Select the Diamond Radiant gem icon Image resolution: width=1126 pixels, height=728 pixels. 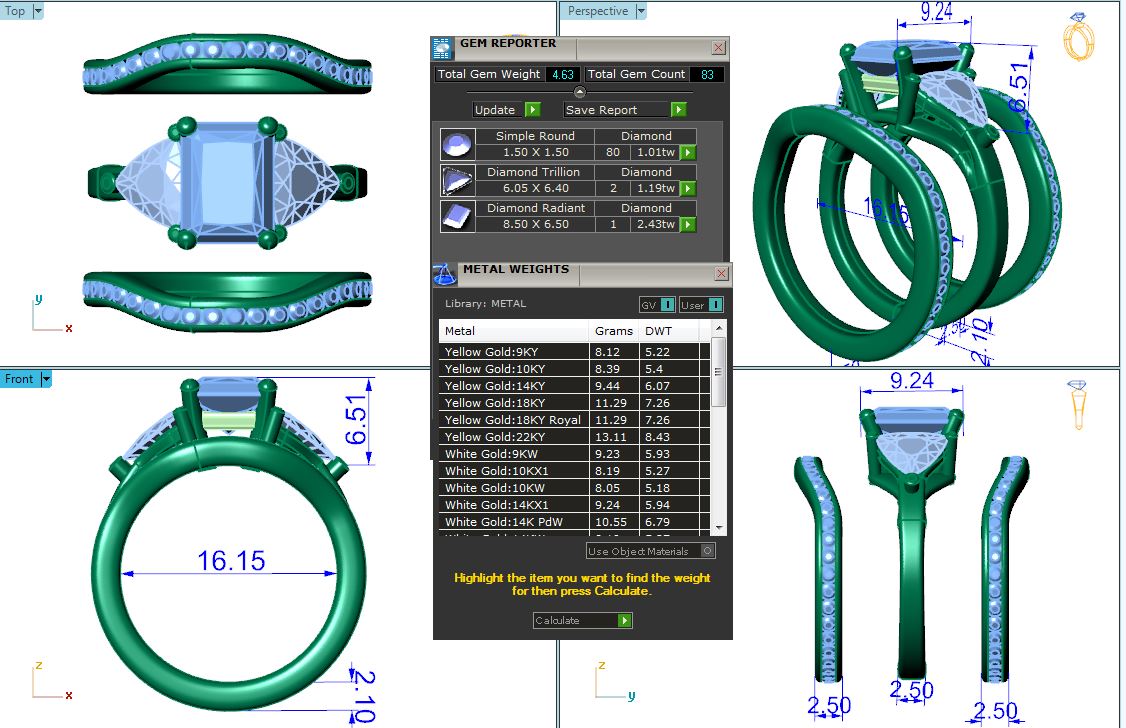pos(456,217)
